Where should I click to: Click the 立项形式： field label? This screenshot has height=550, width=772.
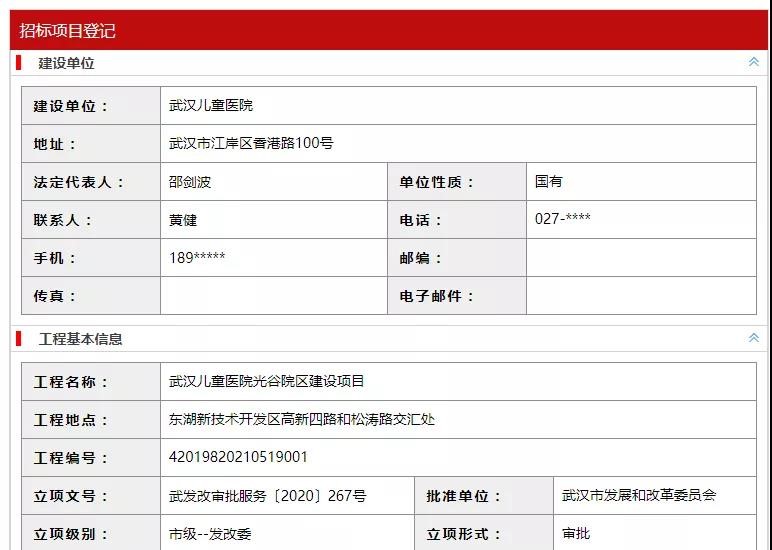(464, 534)
